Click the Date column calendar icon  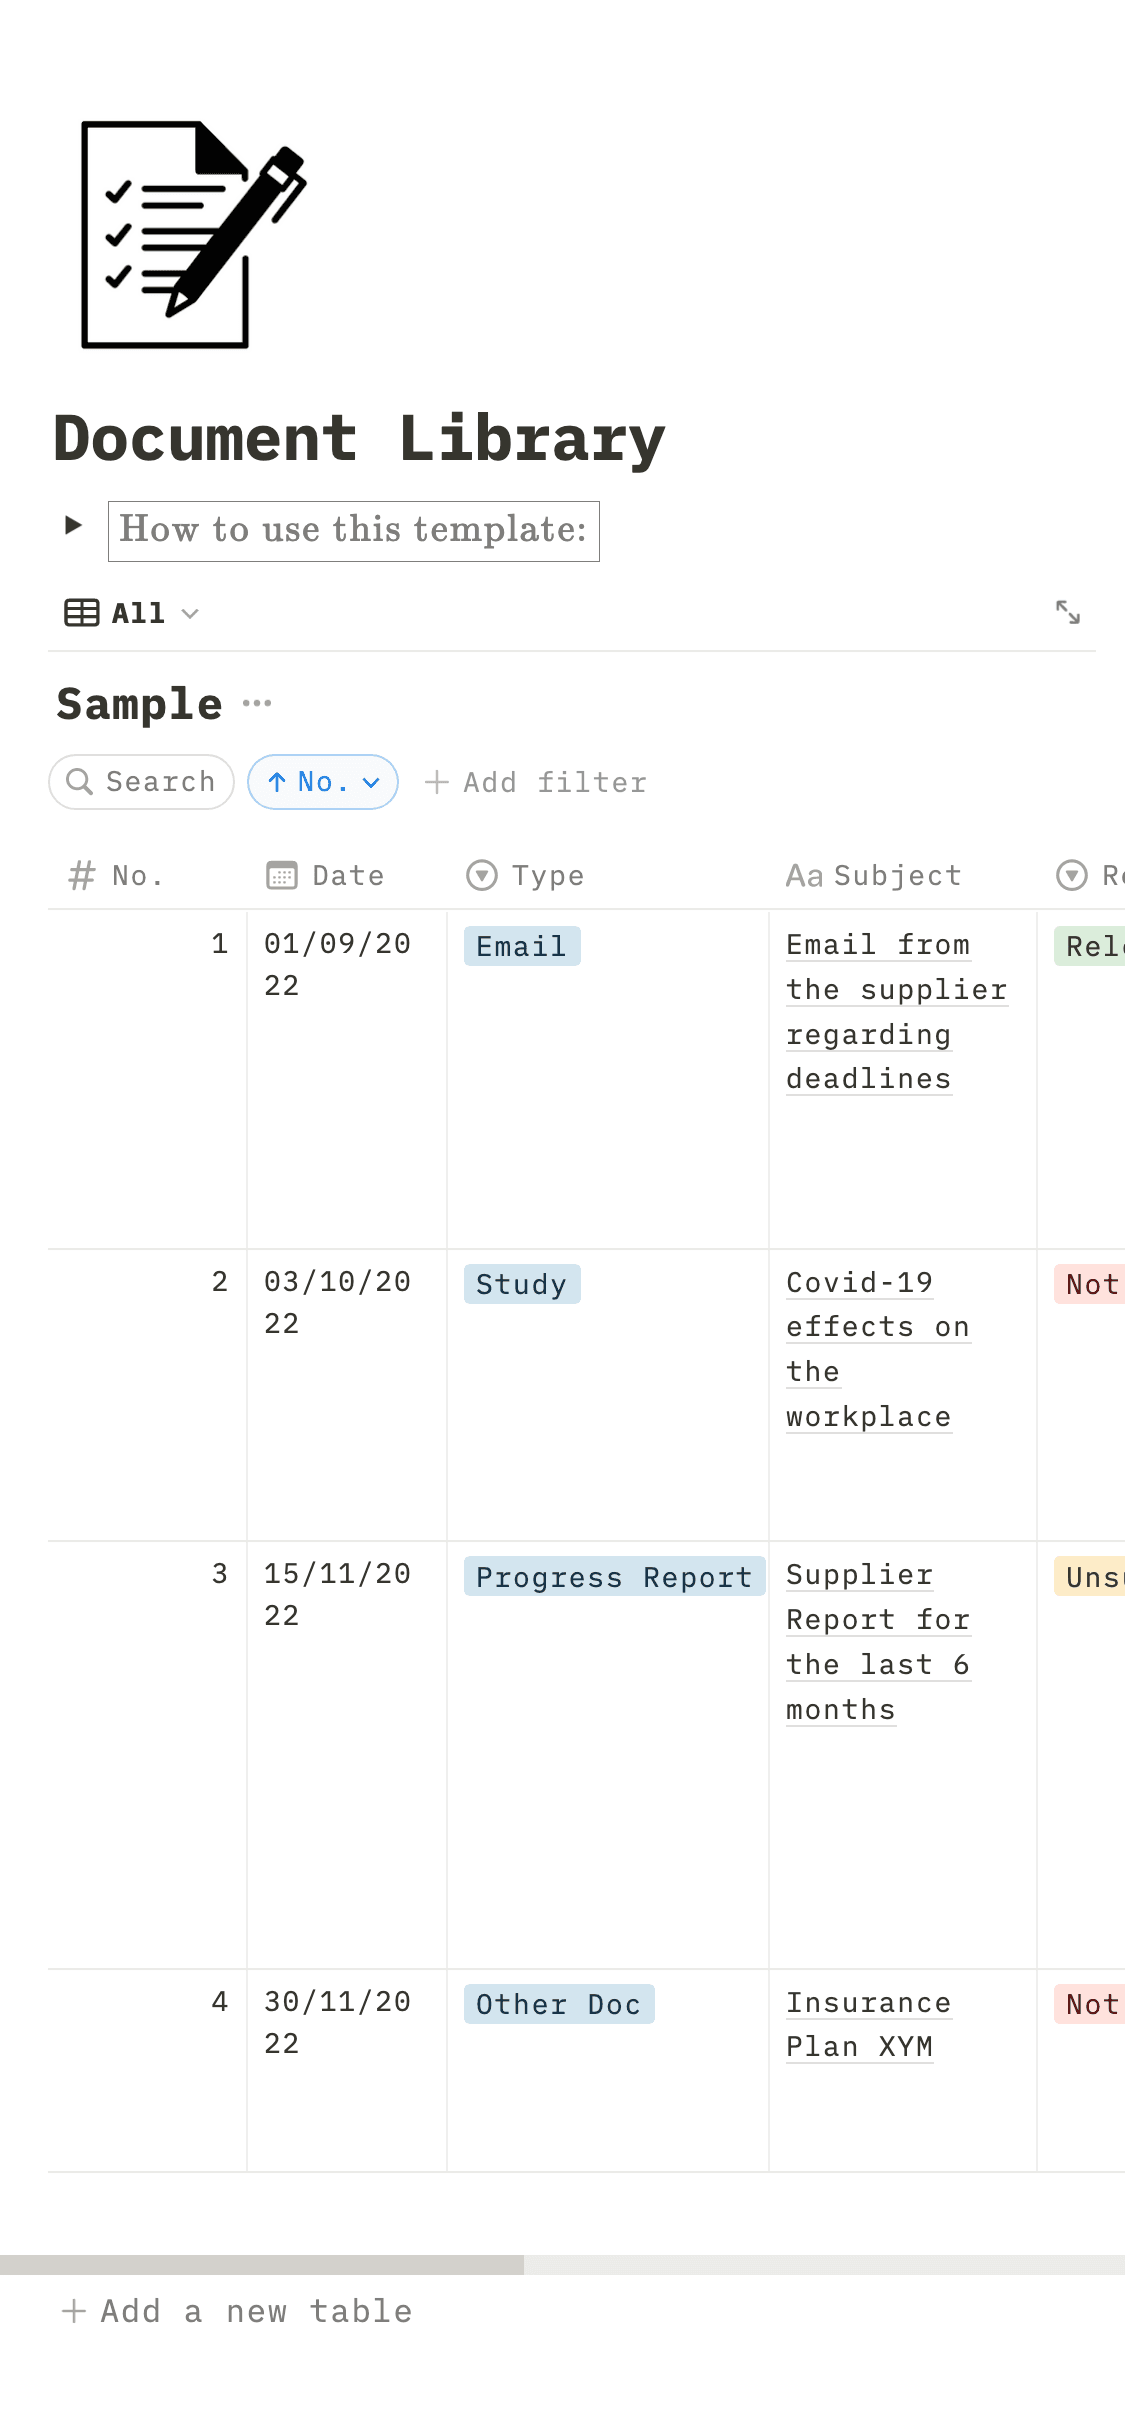pyautogui.click(x=282, y=876)
